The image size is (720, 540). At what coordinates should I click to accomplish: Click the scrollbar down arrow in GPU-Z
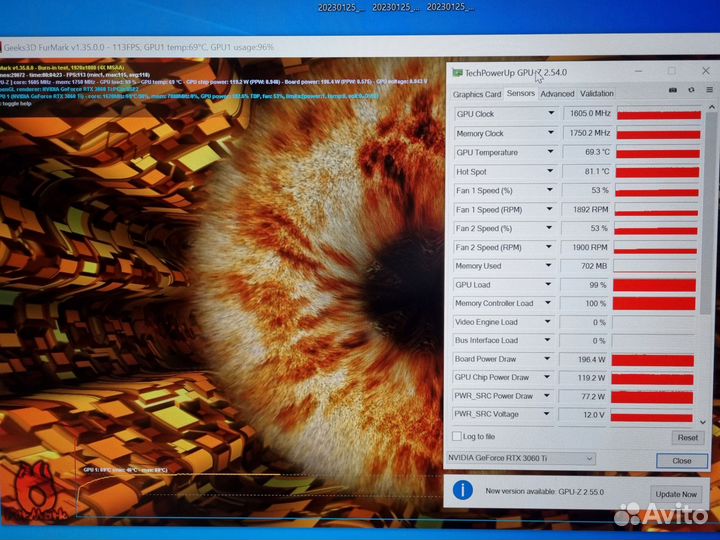703,422
